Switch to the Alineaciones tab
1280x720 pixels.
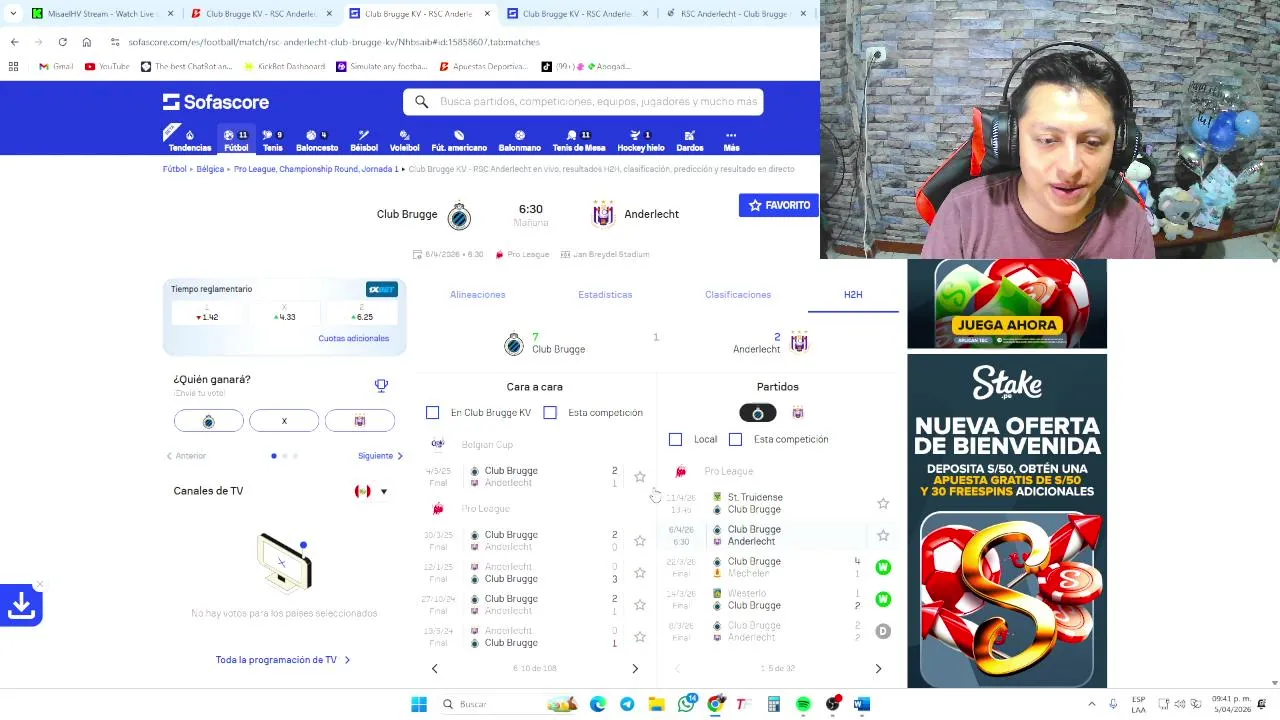[478, 295]
